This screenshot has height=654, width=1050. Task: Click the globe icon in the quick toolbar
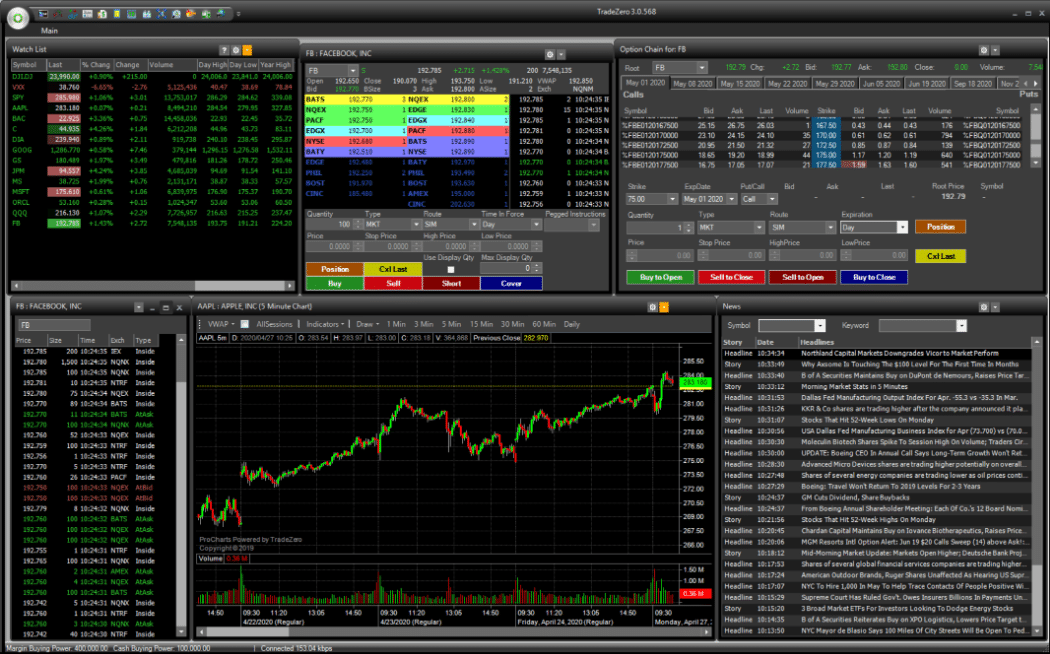click(221, 13)
